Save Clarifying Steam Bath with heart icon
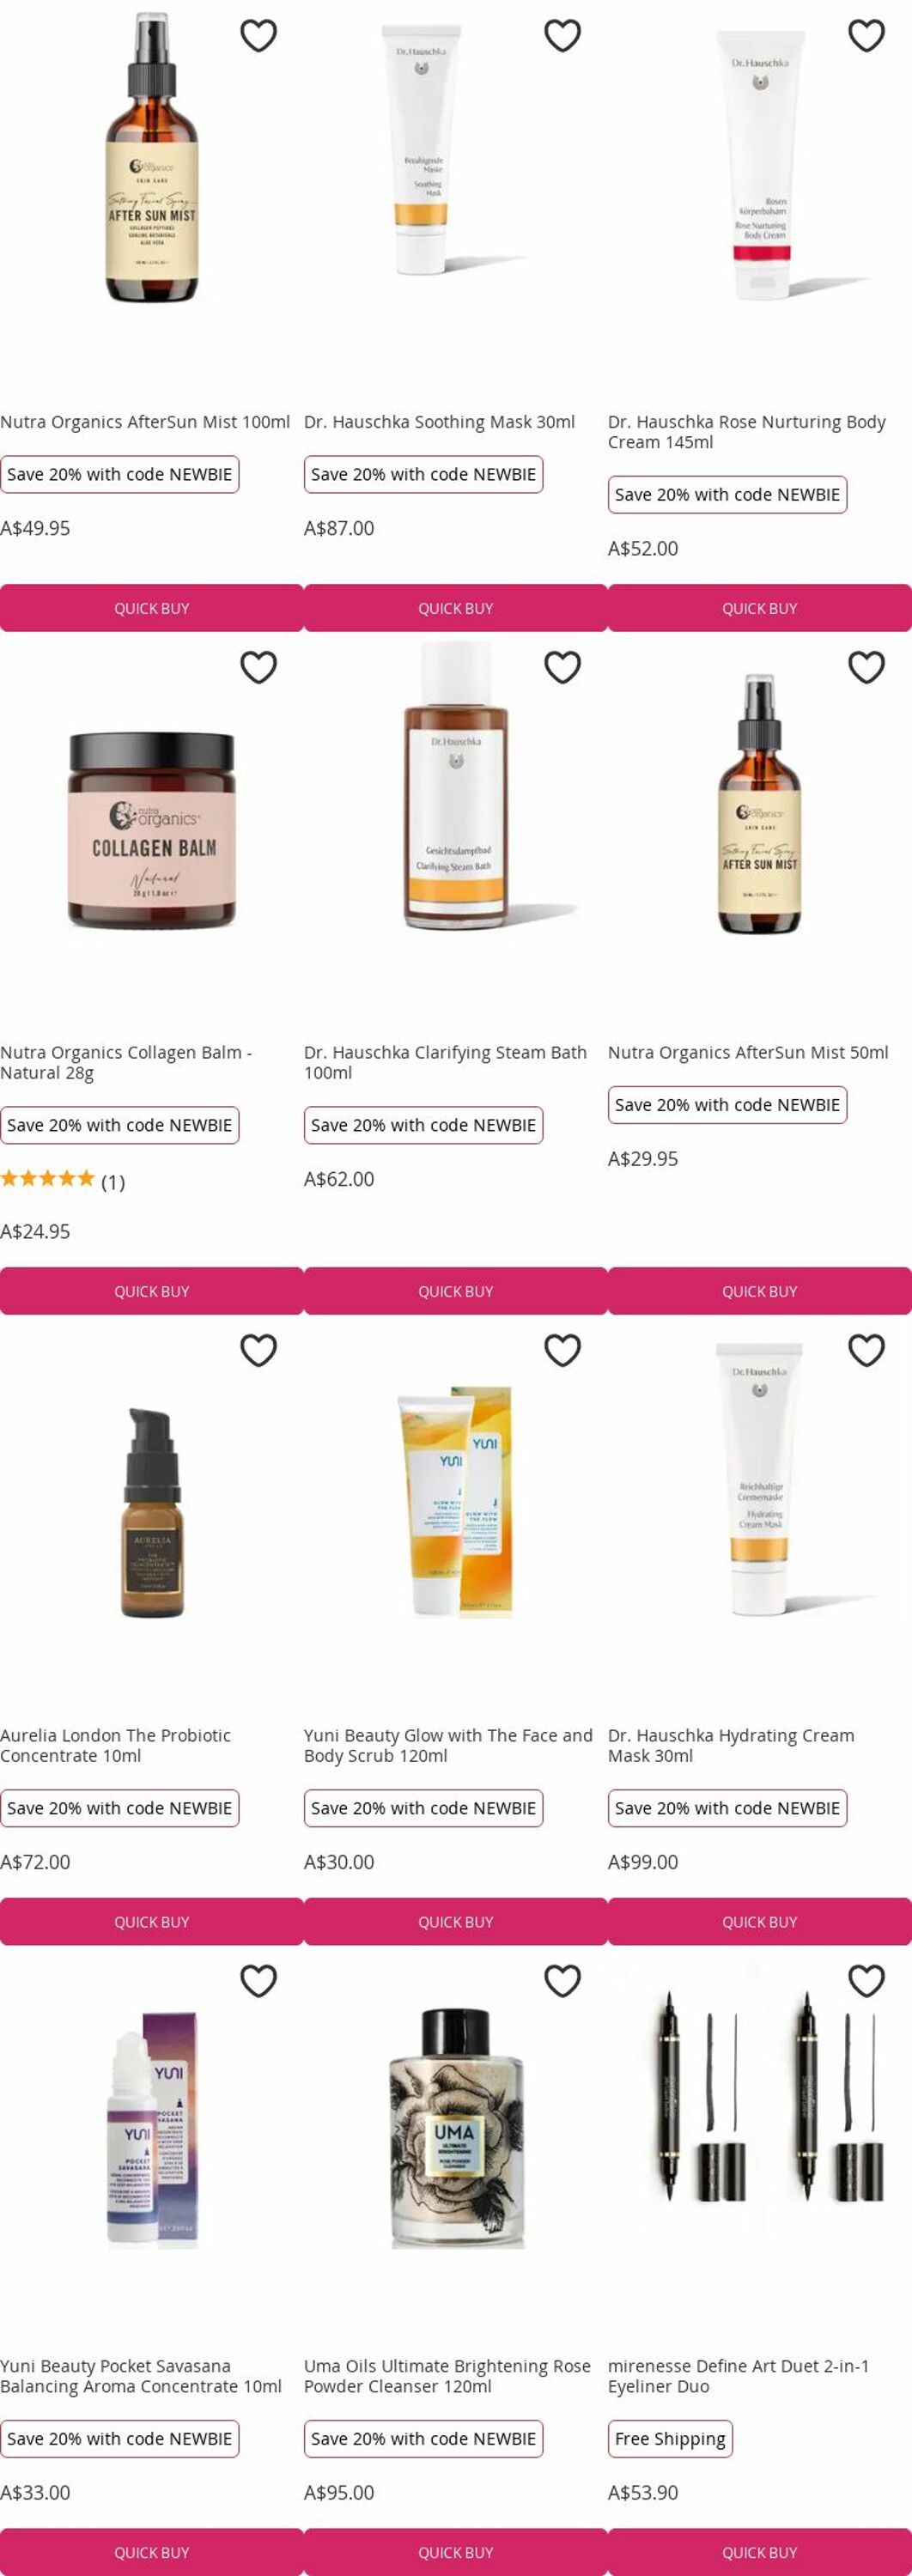The image size is (912, 2576). coord(562,667)
